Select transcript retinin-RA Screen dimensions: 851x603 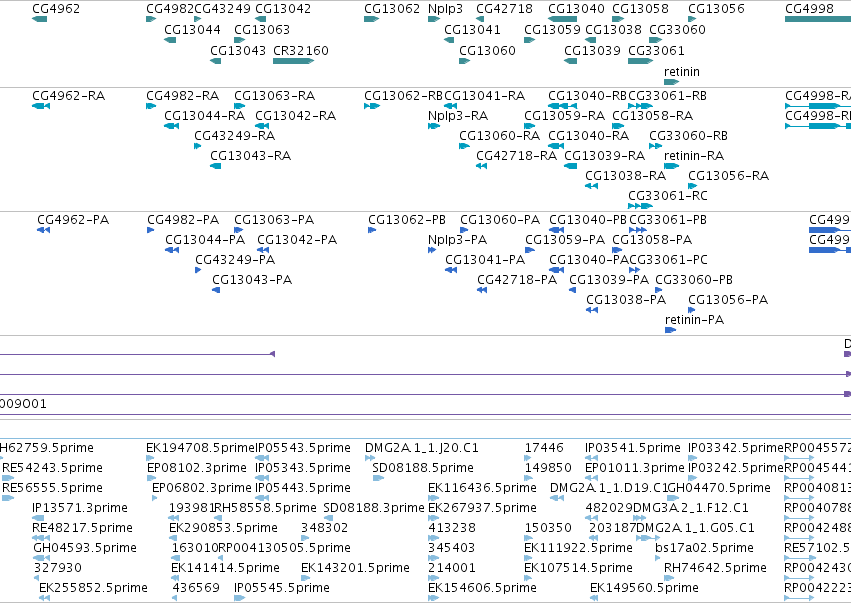pyautogui.click(x=694, y=156)
